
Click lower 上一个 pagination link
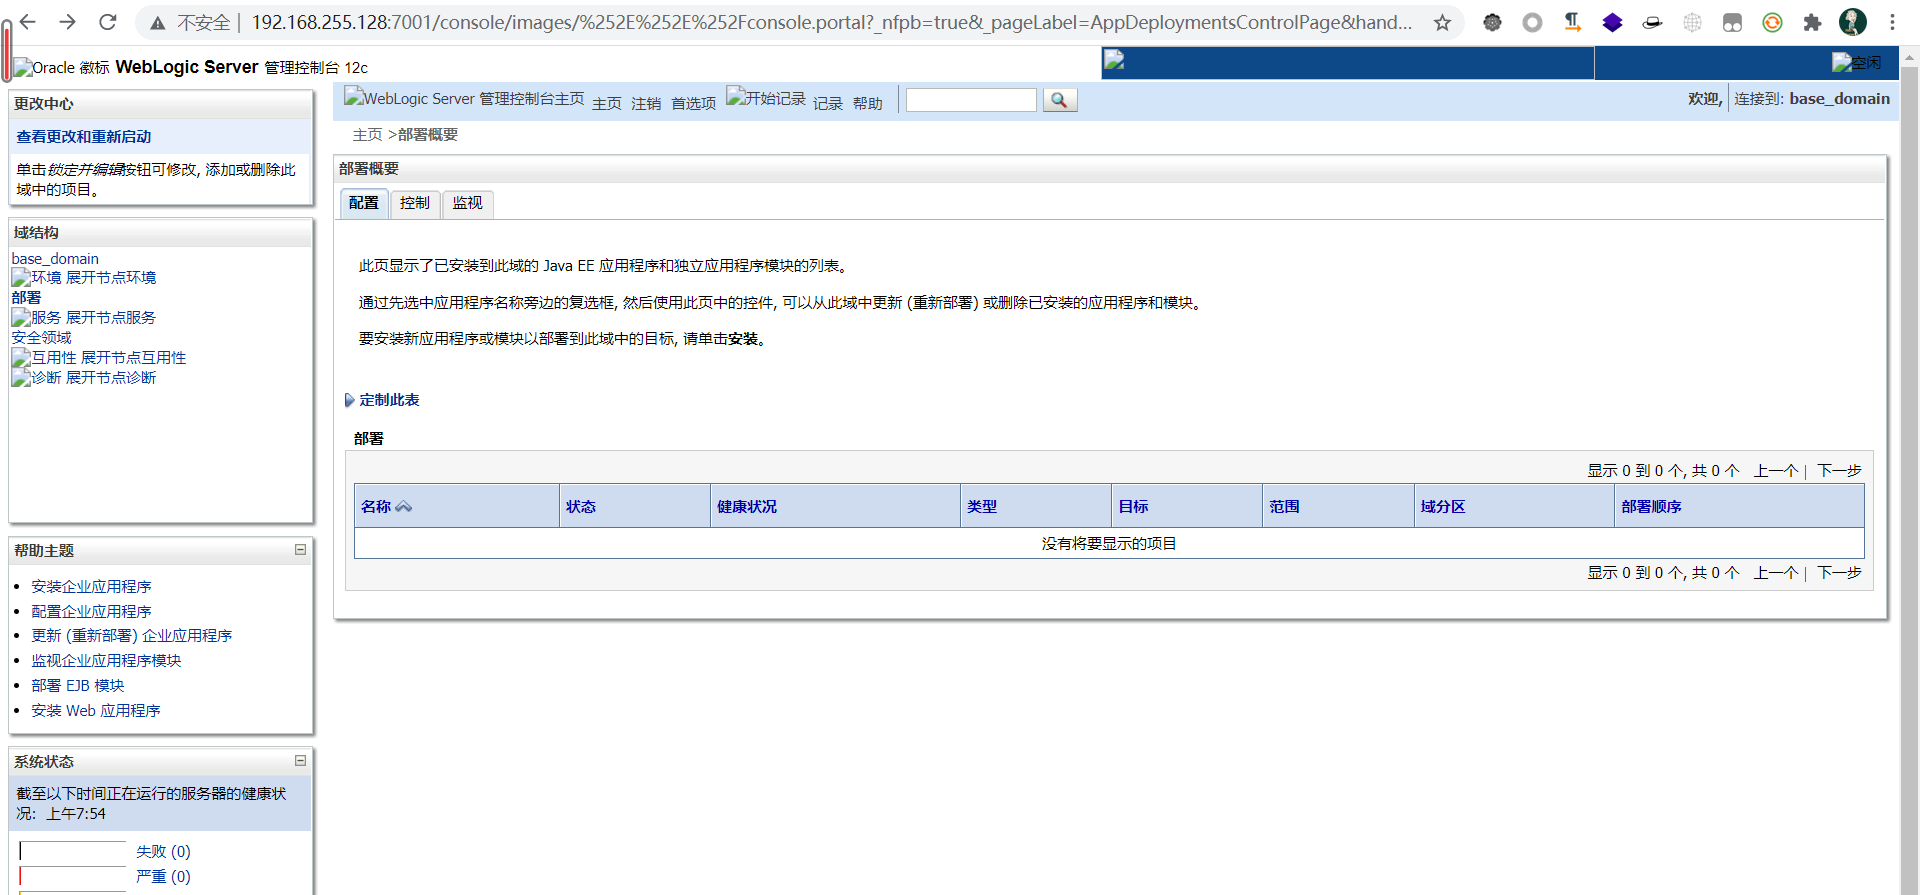point(1776,573)
